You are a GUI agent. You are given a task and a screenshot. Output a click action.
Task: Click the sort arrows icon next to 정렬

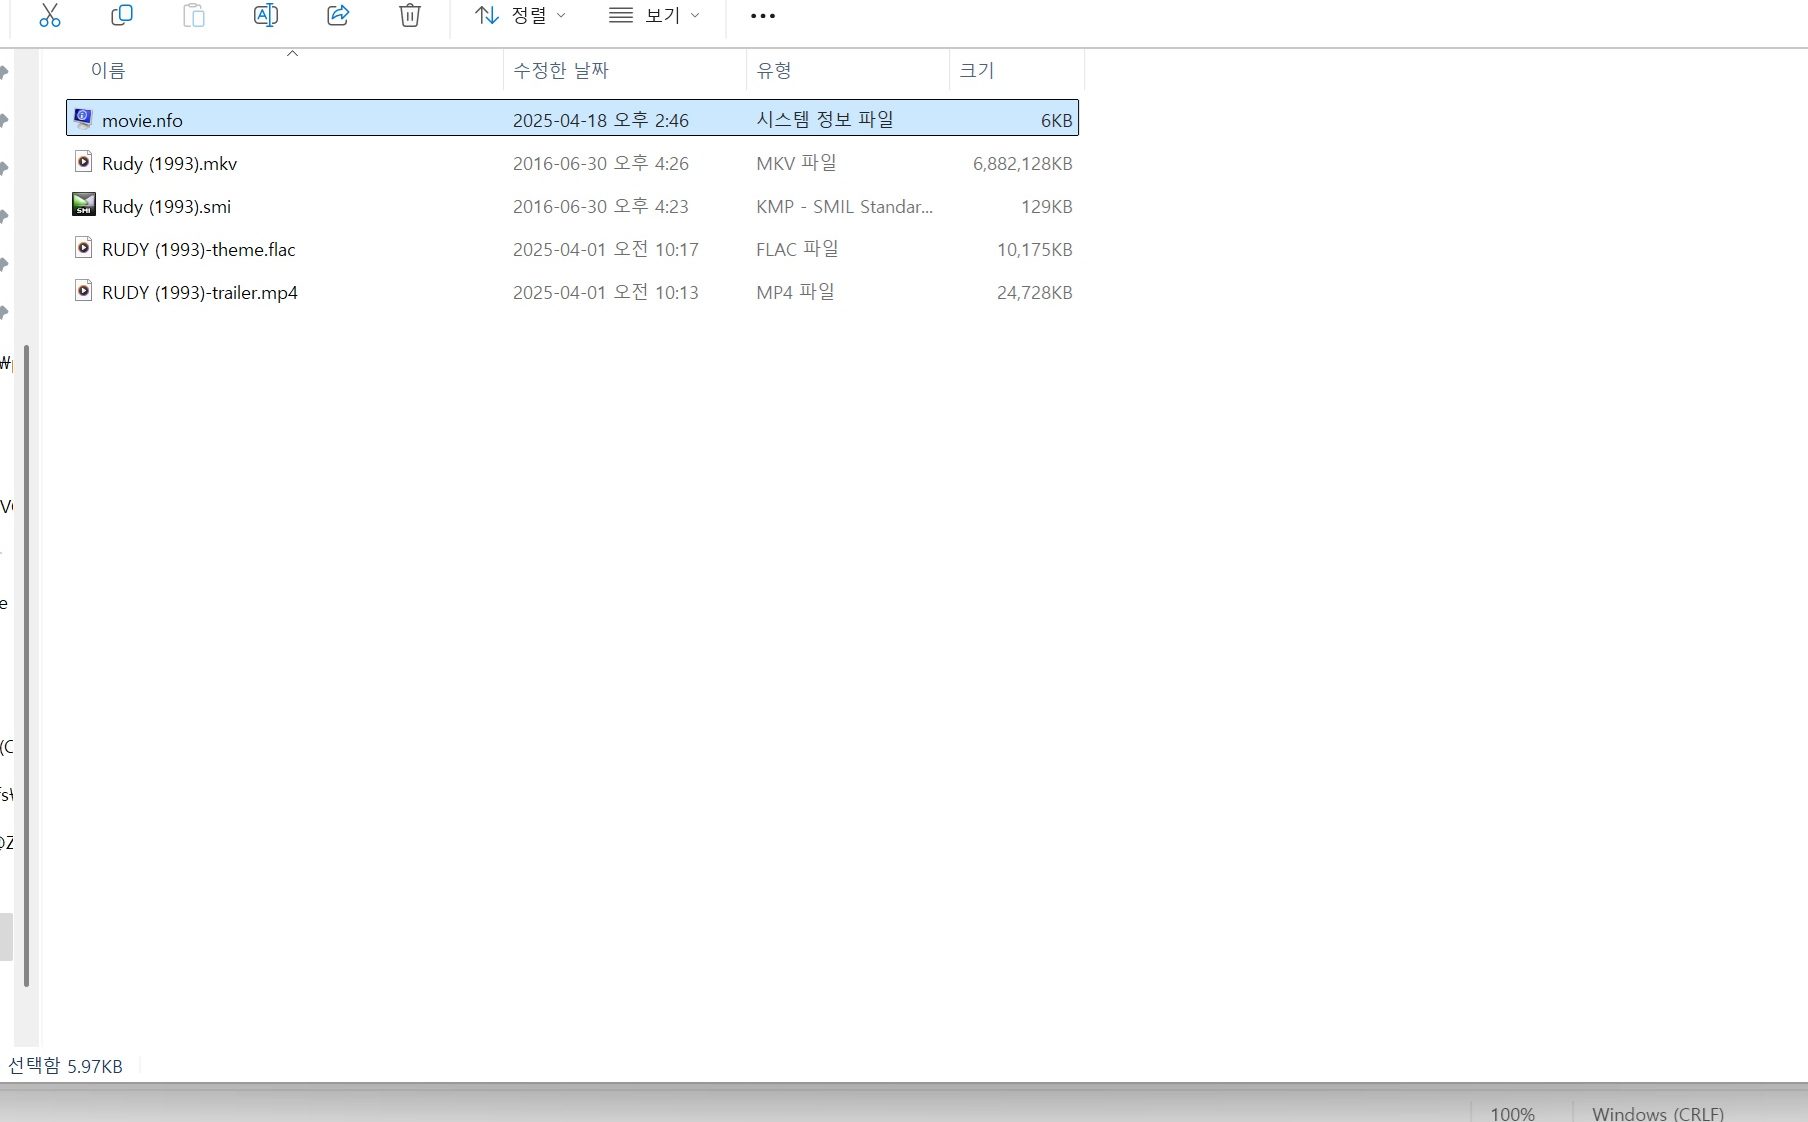tap(486, 15)
